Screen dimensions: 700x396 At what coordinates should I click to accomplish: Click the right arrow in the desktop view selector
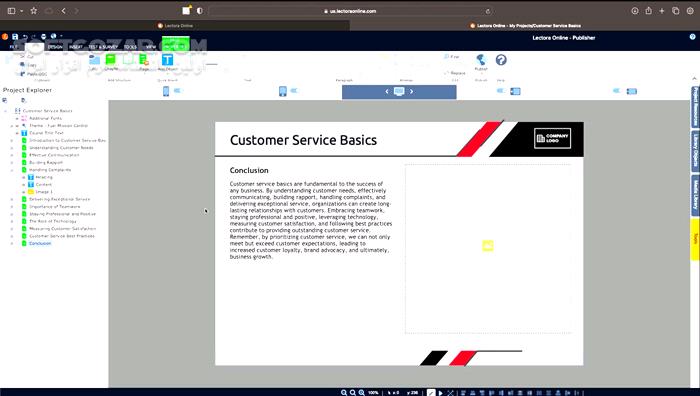tap(411, 92)
